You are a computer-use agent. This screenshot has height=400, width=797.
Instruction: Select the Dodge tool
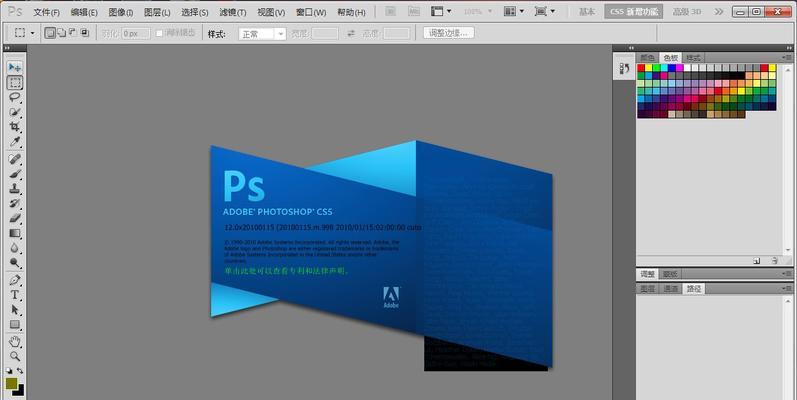tap(15, 263)
